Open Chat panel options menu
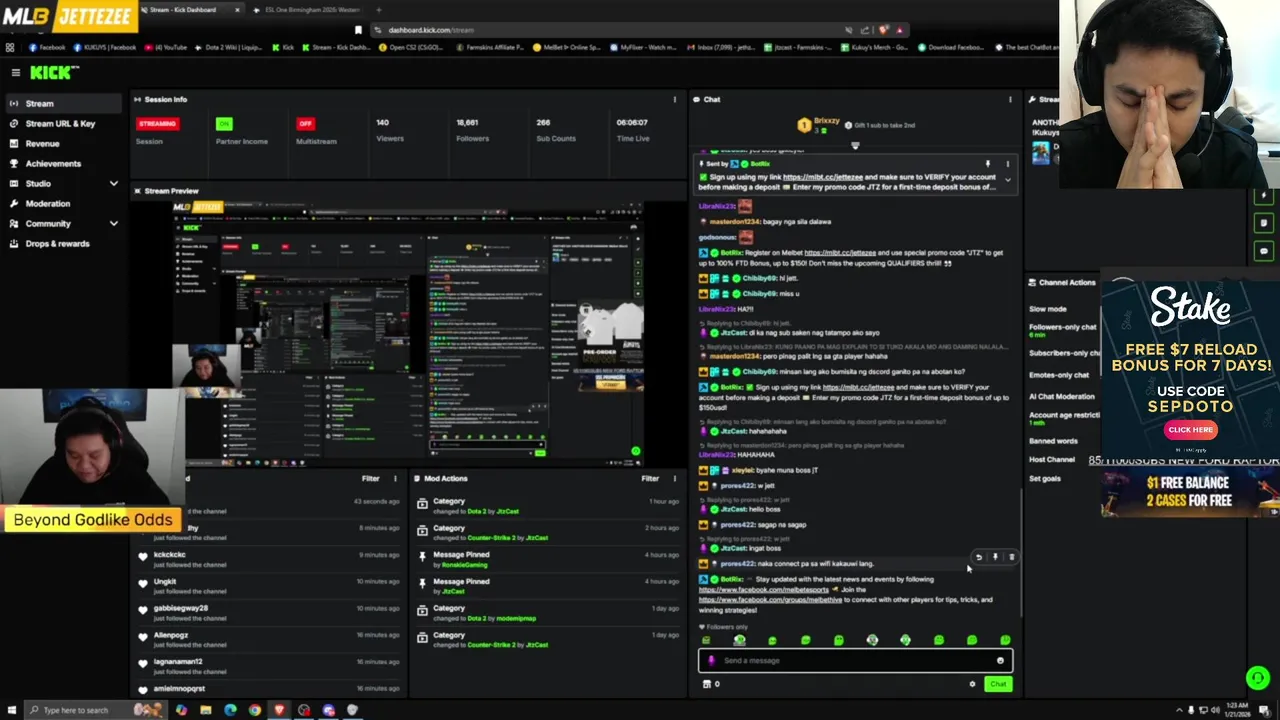 coord(1010,99)
